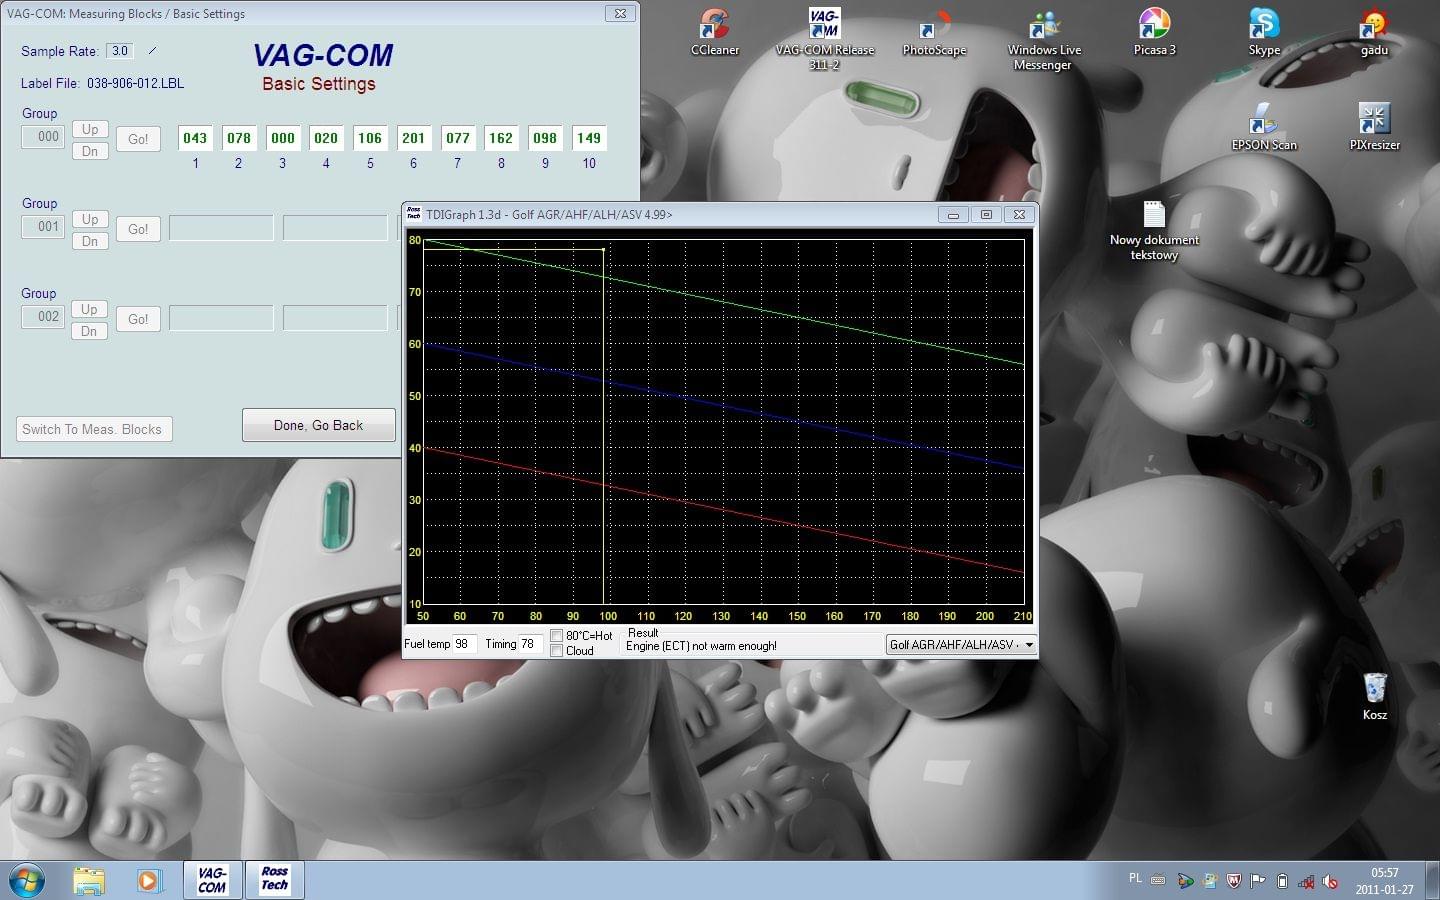Select the Kosz recycle bin icon
This screenshot has height=900, width=1440.
click(1374, 696)
